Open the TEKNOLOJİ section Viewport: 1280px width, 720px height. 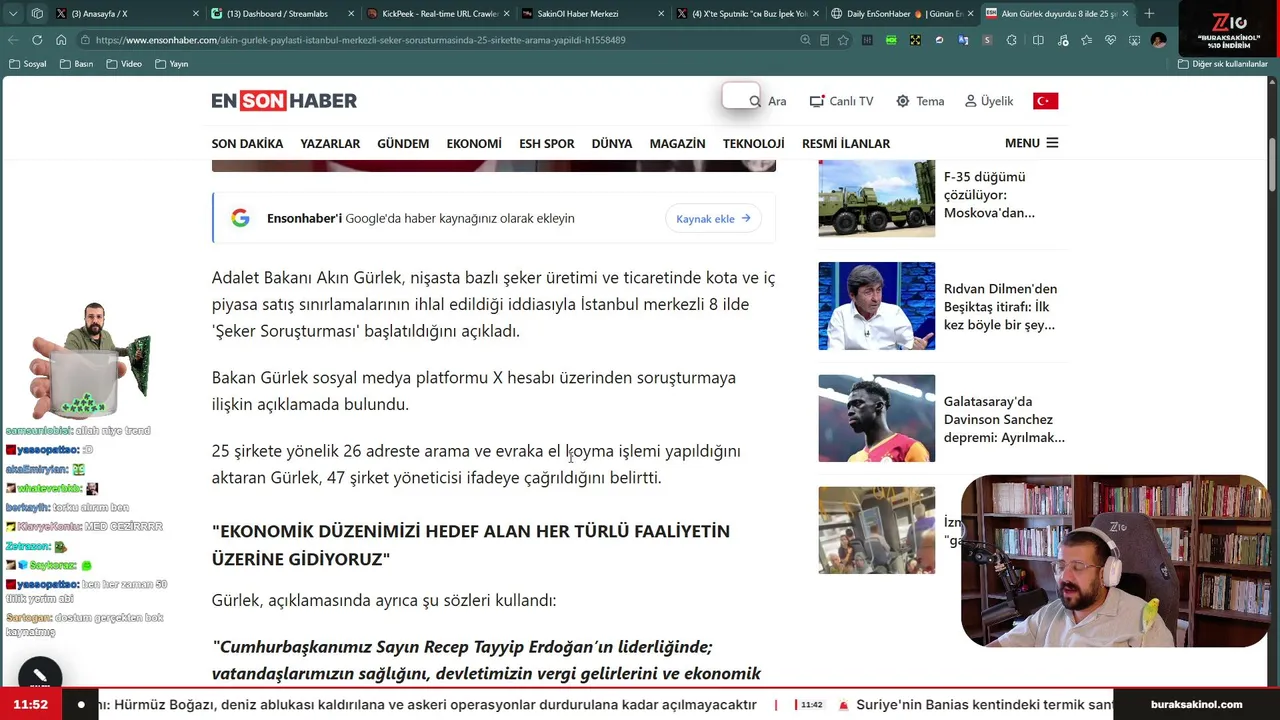(754, 144)
